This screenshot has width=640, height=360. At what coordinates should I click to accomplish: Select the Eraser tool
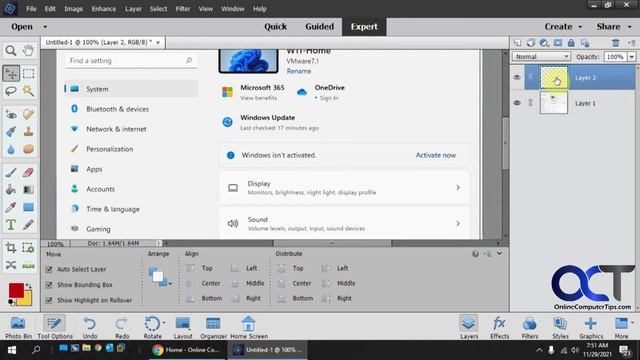tap(28, 172)
